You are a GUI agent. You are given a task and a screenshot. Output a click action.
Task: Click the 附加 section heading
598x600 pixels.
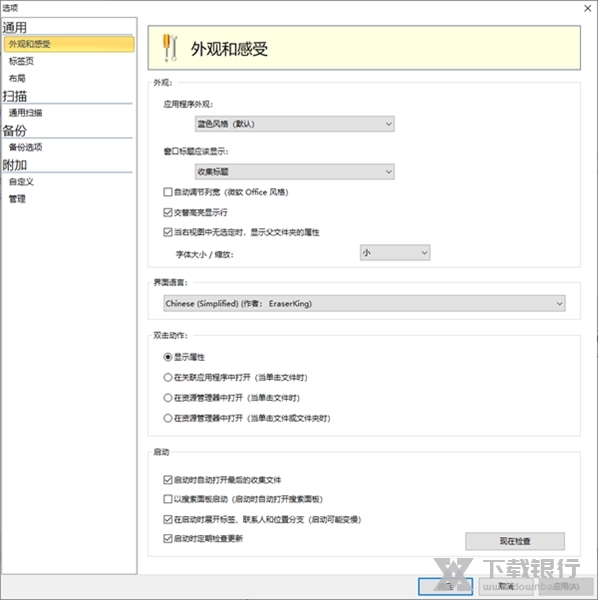point(15,165)
